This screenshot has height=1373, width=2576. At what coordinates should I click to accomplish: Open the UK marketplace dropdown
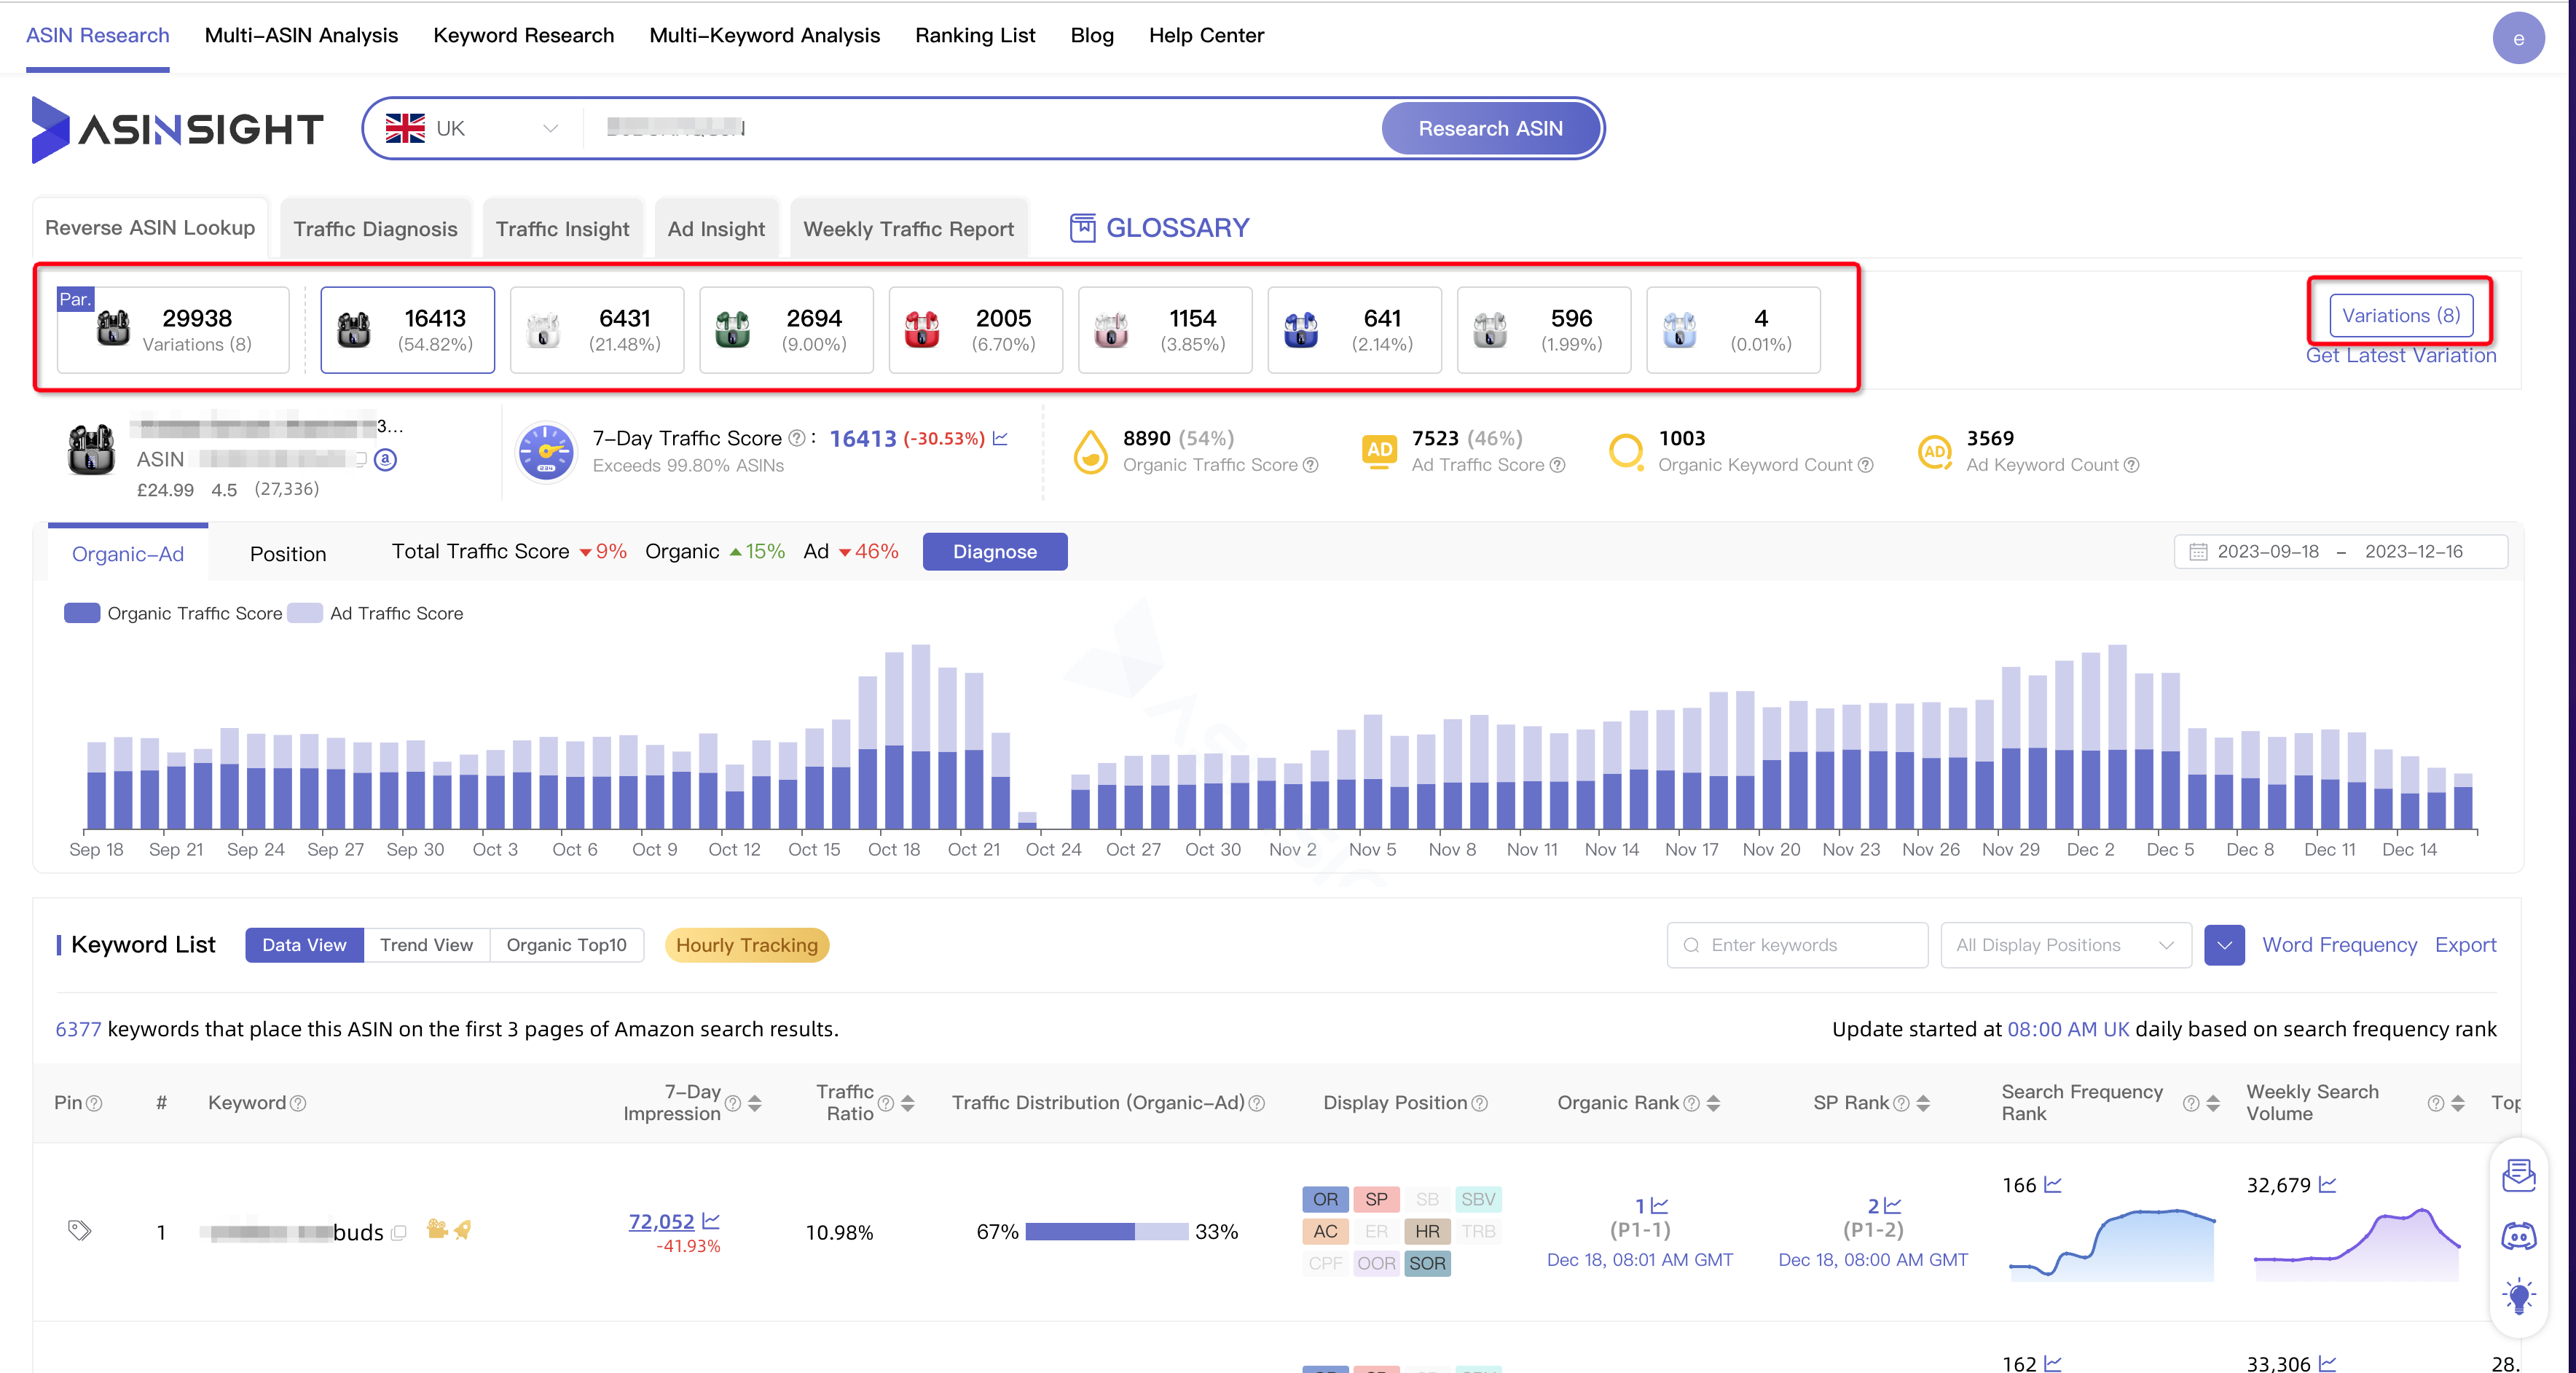click(x=471, y=129)
